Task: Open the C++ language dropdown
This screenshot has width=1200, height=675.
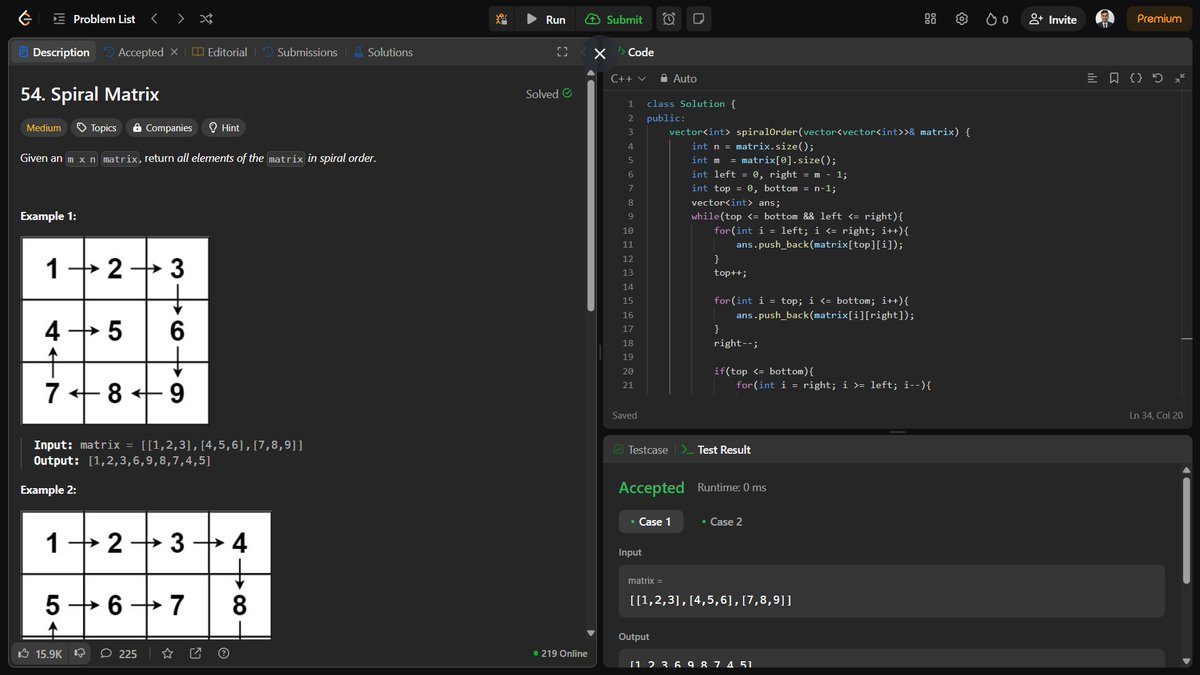Action: tap(628, 78)
